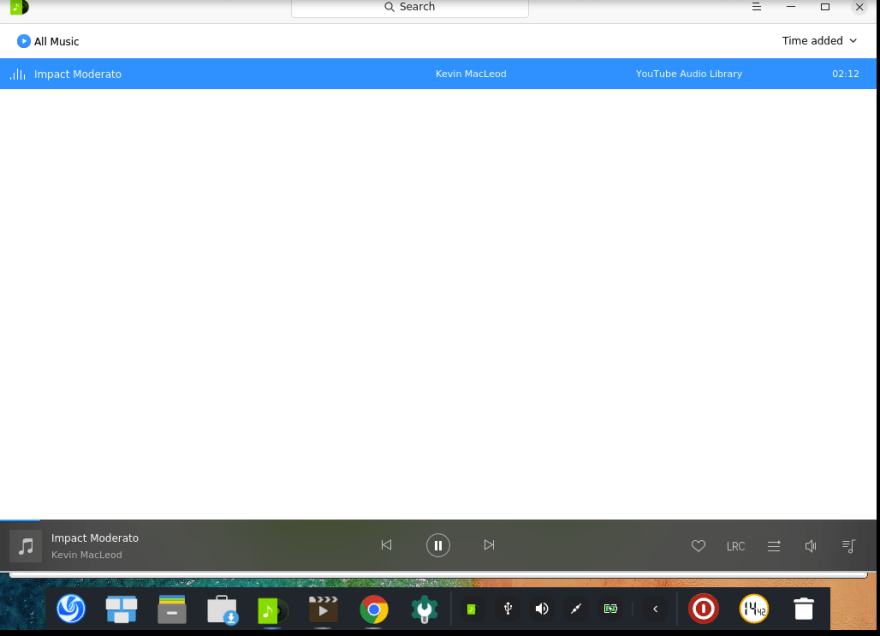Click the playing equalizer bars icon
The width and height of the screenshot is (880, 636).
[17, 74]
